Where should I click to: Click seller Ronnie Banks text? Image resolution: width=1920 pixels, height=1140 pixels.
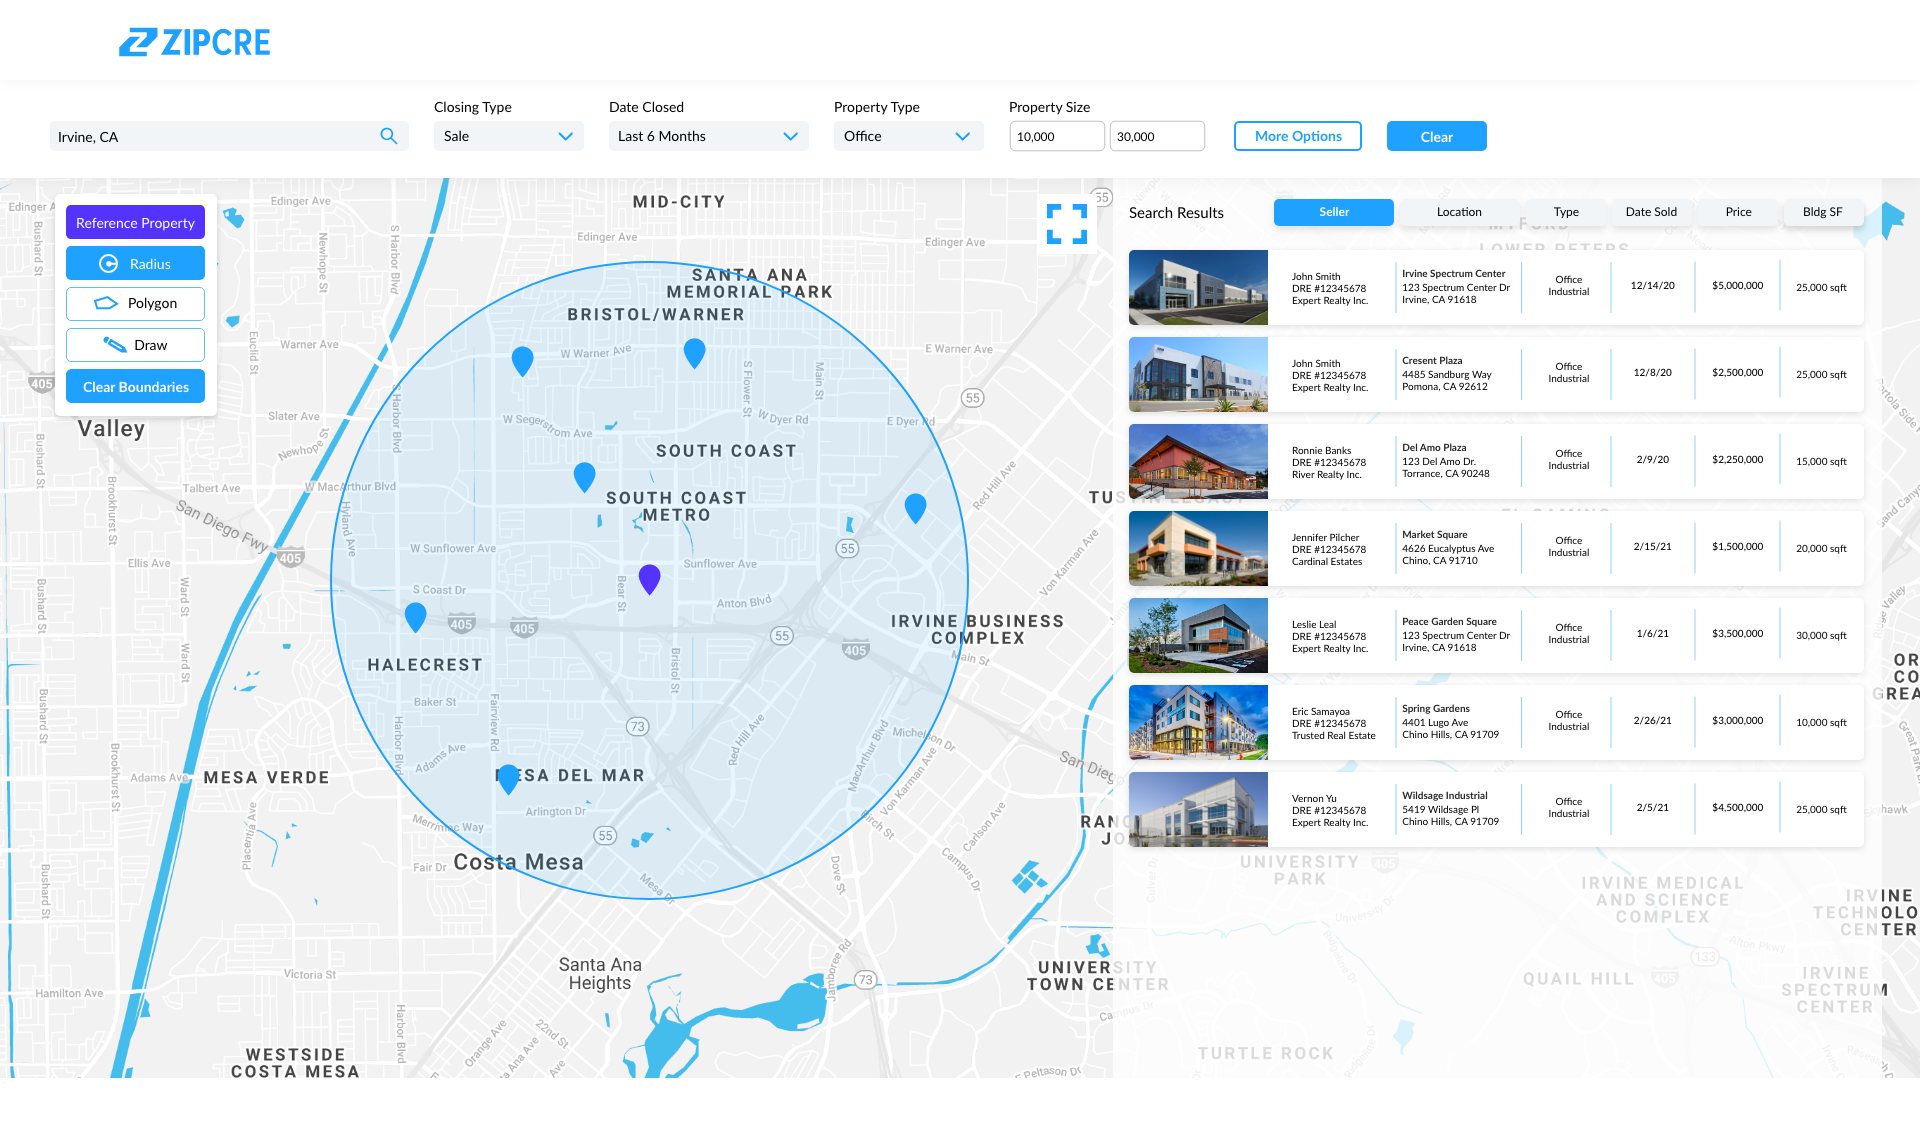click(x=1321, y=450)
